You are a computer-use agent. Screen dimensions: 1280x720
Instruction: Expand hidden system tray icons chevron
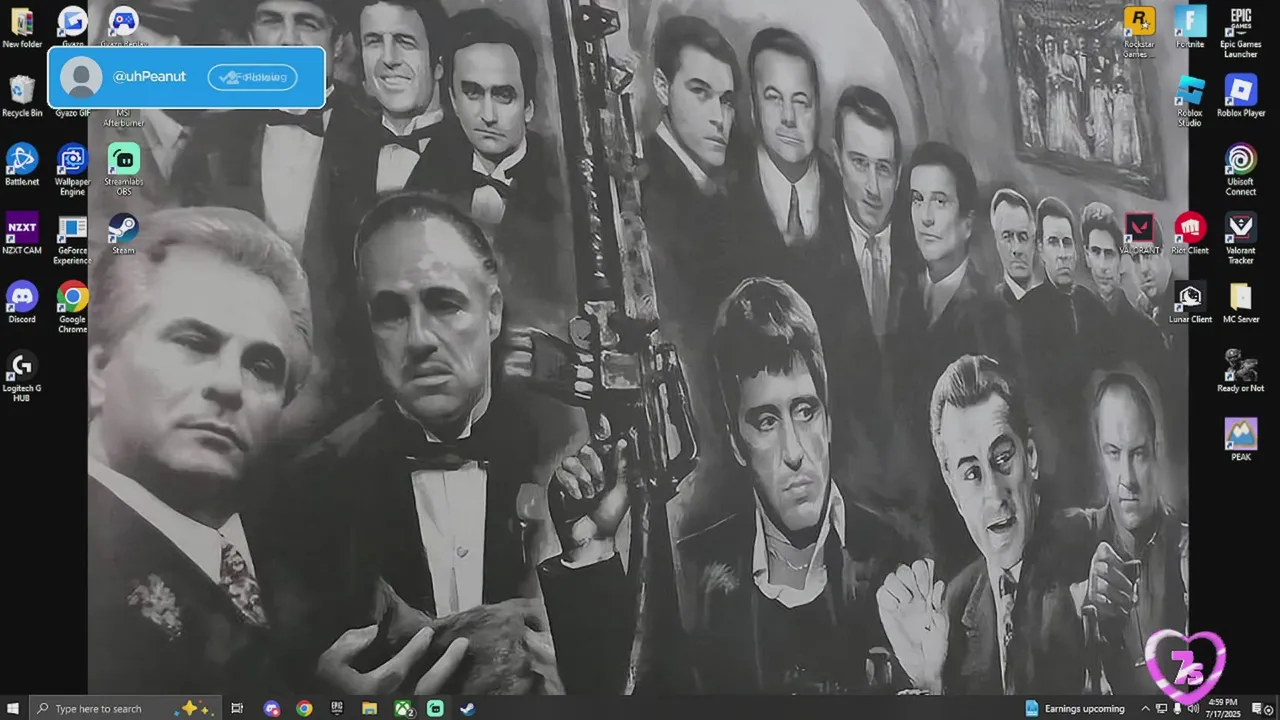click(1146, 708)
